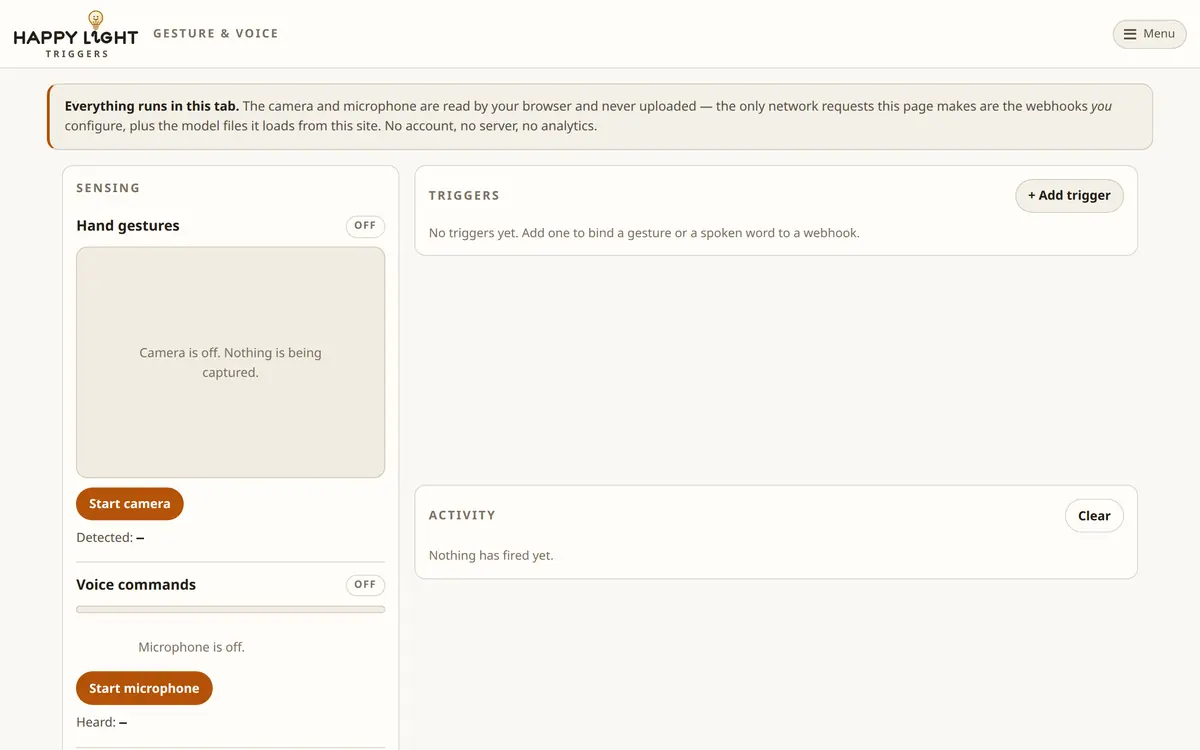Toggle the Hand gestures OFF badge
Viewport: 1200px width, 750px height.
(365, 226)
